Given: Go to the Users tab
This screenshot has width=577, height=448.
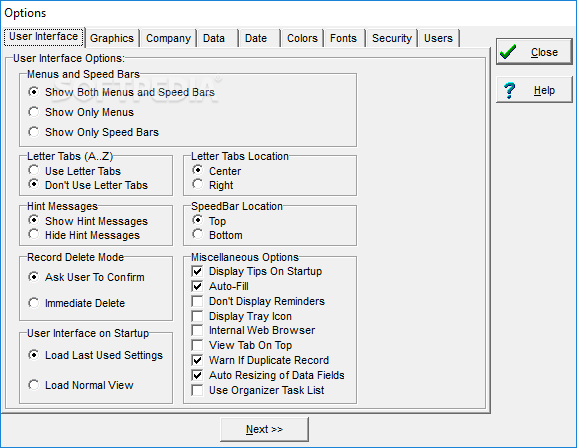Looking at the screenshot, I should coord(439,38).
